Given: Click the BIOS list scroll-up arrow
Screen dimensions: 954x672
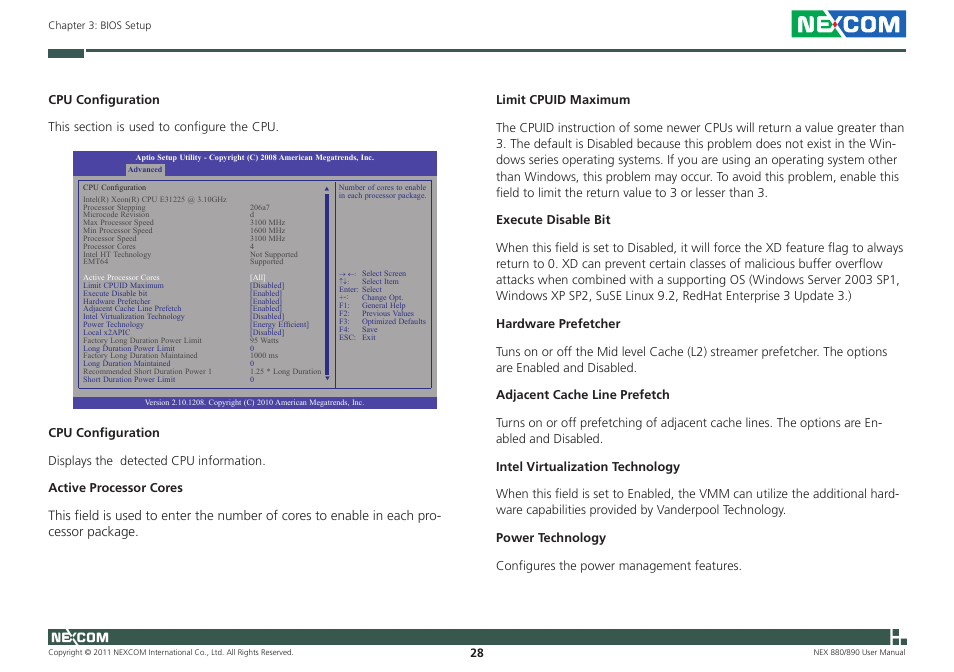Looking at the screenshot, I should coord(327,189).
